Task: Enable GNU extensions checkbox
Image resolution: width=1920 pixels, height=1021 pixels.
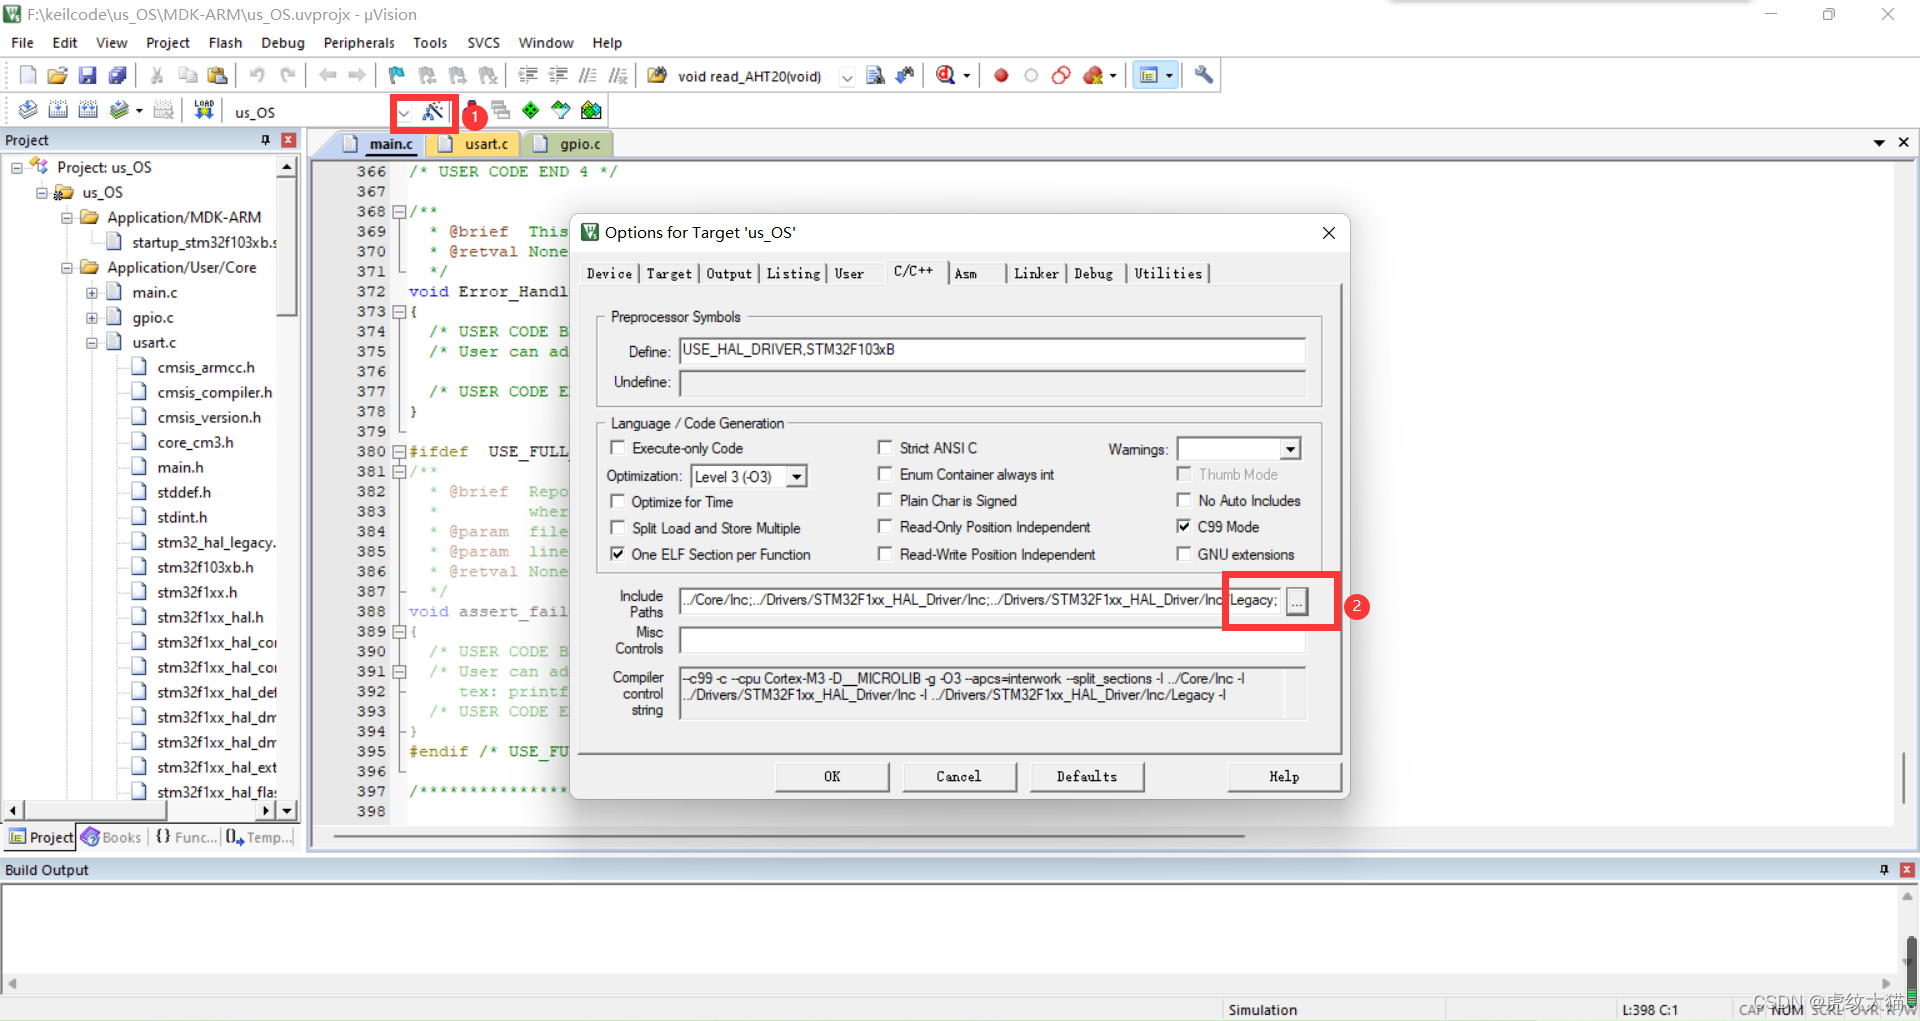Action: tap(1184, 553)
